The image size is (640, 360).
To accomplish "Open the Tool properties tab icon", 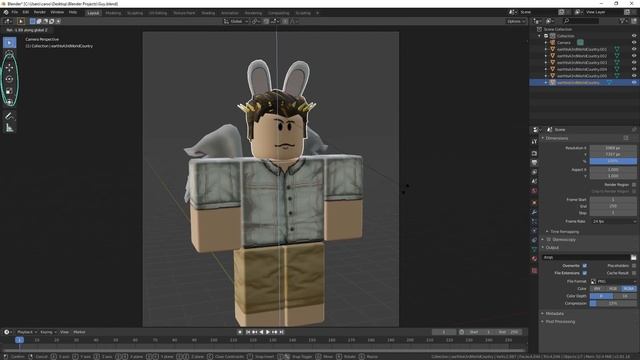I will [534, 142].
